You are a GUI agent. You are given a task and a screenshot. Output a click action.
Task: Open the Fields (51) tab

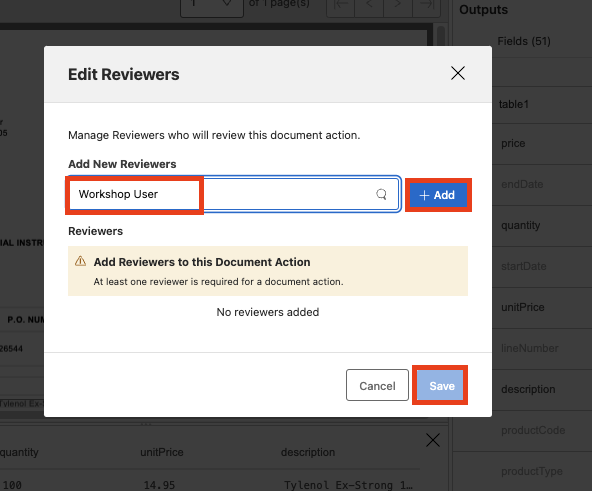pos(524,41)
